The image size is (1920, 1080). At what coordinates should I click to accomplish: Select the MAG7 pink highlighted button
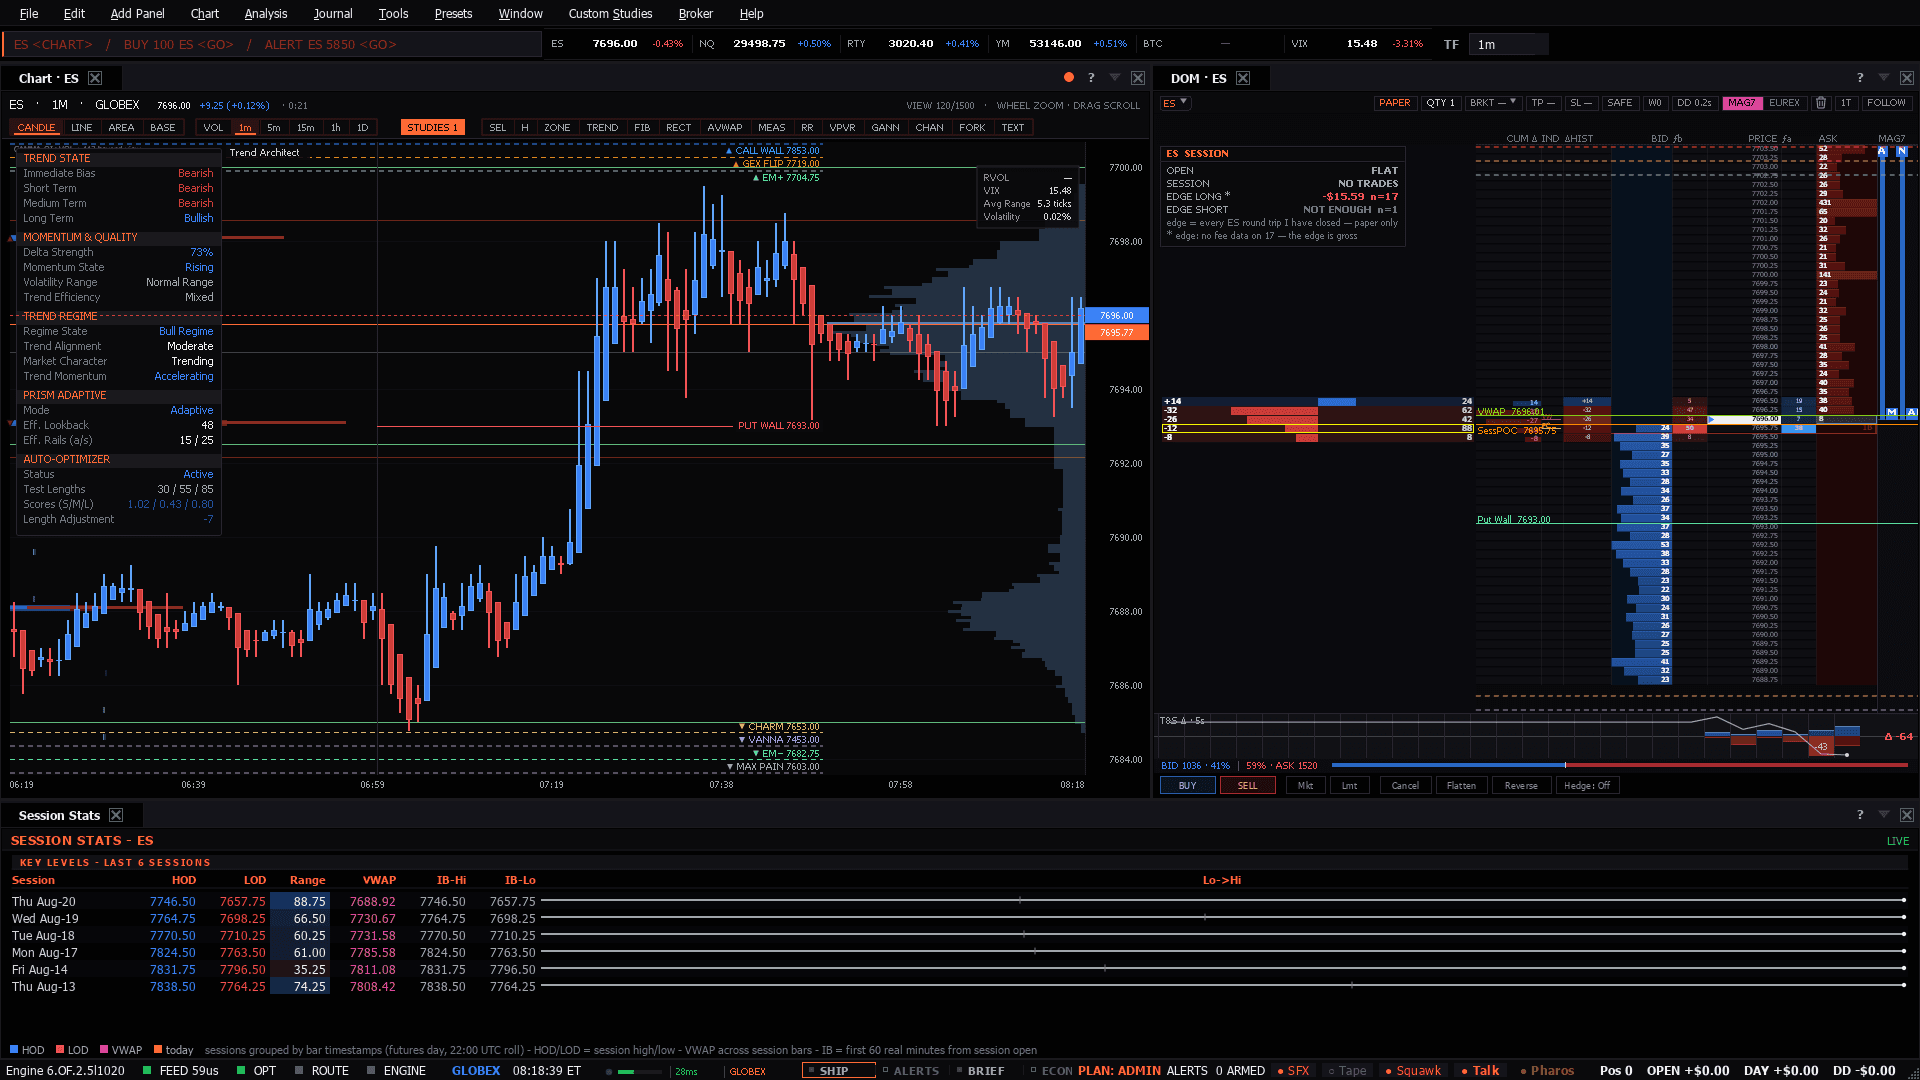pyautogui.click(x=1741, y=103)
